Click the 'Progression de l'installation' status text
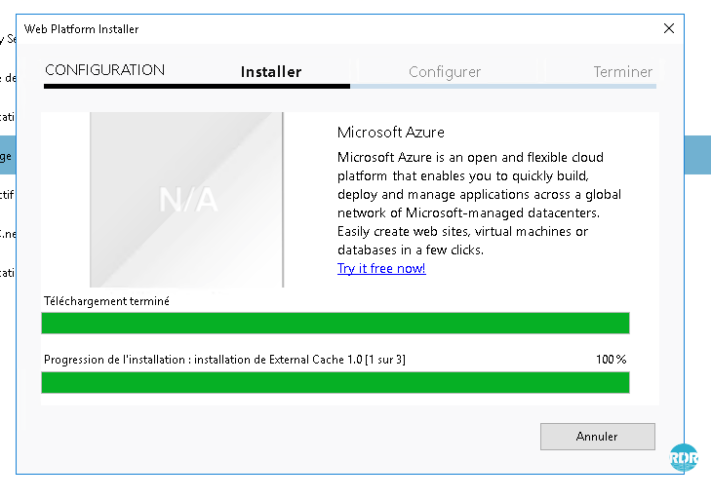Screen dimensions: 711x500 click(225, 359)
